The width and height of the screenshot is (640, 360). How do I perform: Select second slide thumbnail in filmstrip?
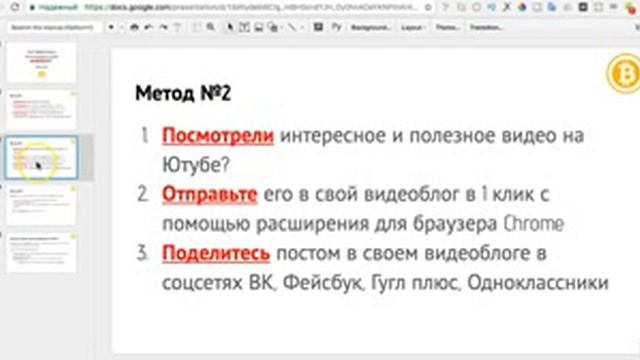point(41,109)
